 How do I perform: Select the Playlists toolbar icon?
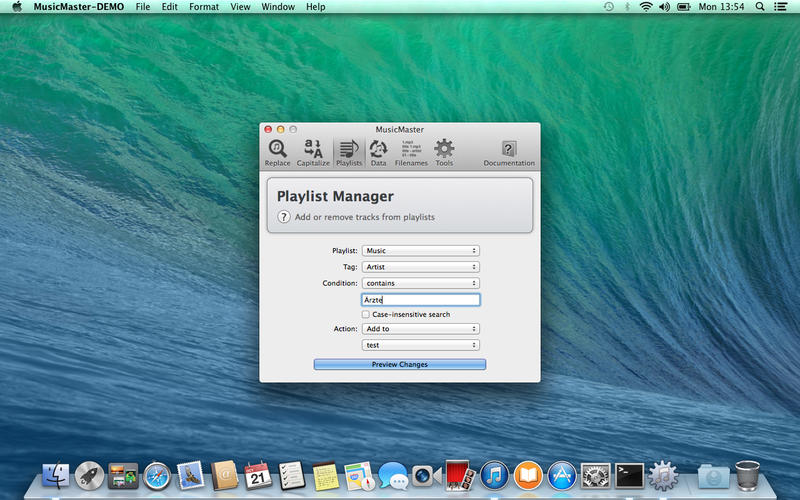pyautogui.click(x=349, y=153)
